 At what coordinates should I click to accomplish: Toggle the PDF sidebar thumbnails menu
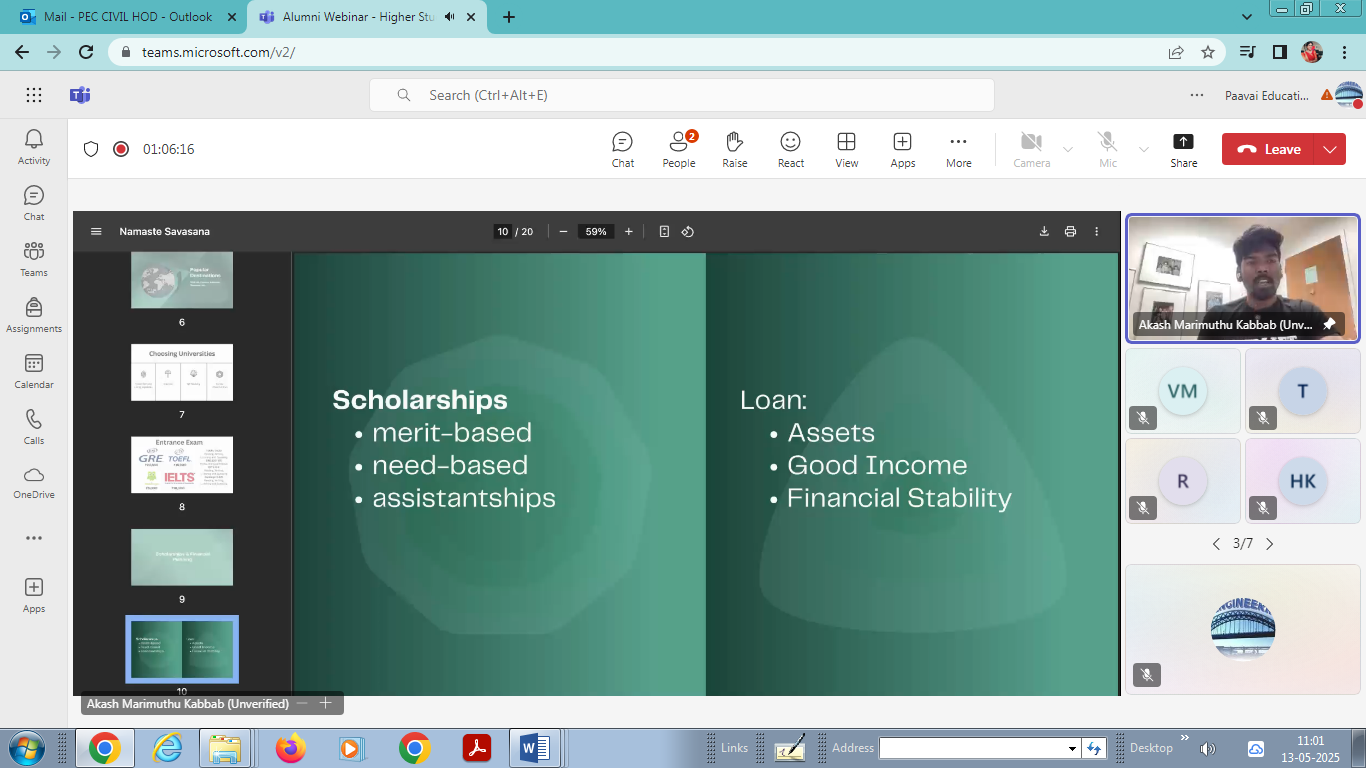point(96,231)
